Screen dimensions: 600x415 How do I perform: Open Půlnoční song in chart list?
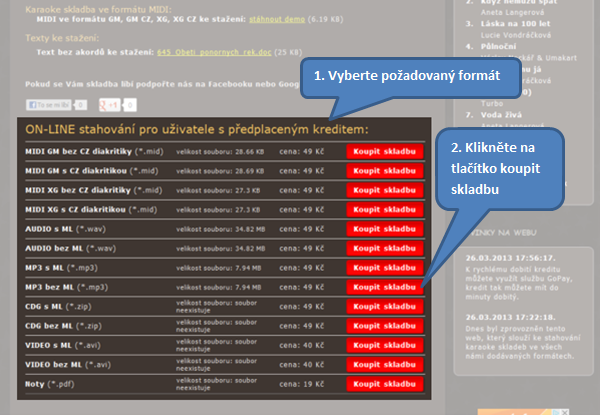(x=498, y=47)
